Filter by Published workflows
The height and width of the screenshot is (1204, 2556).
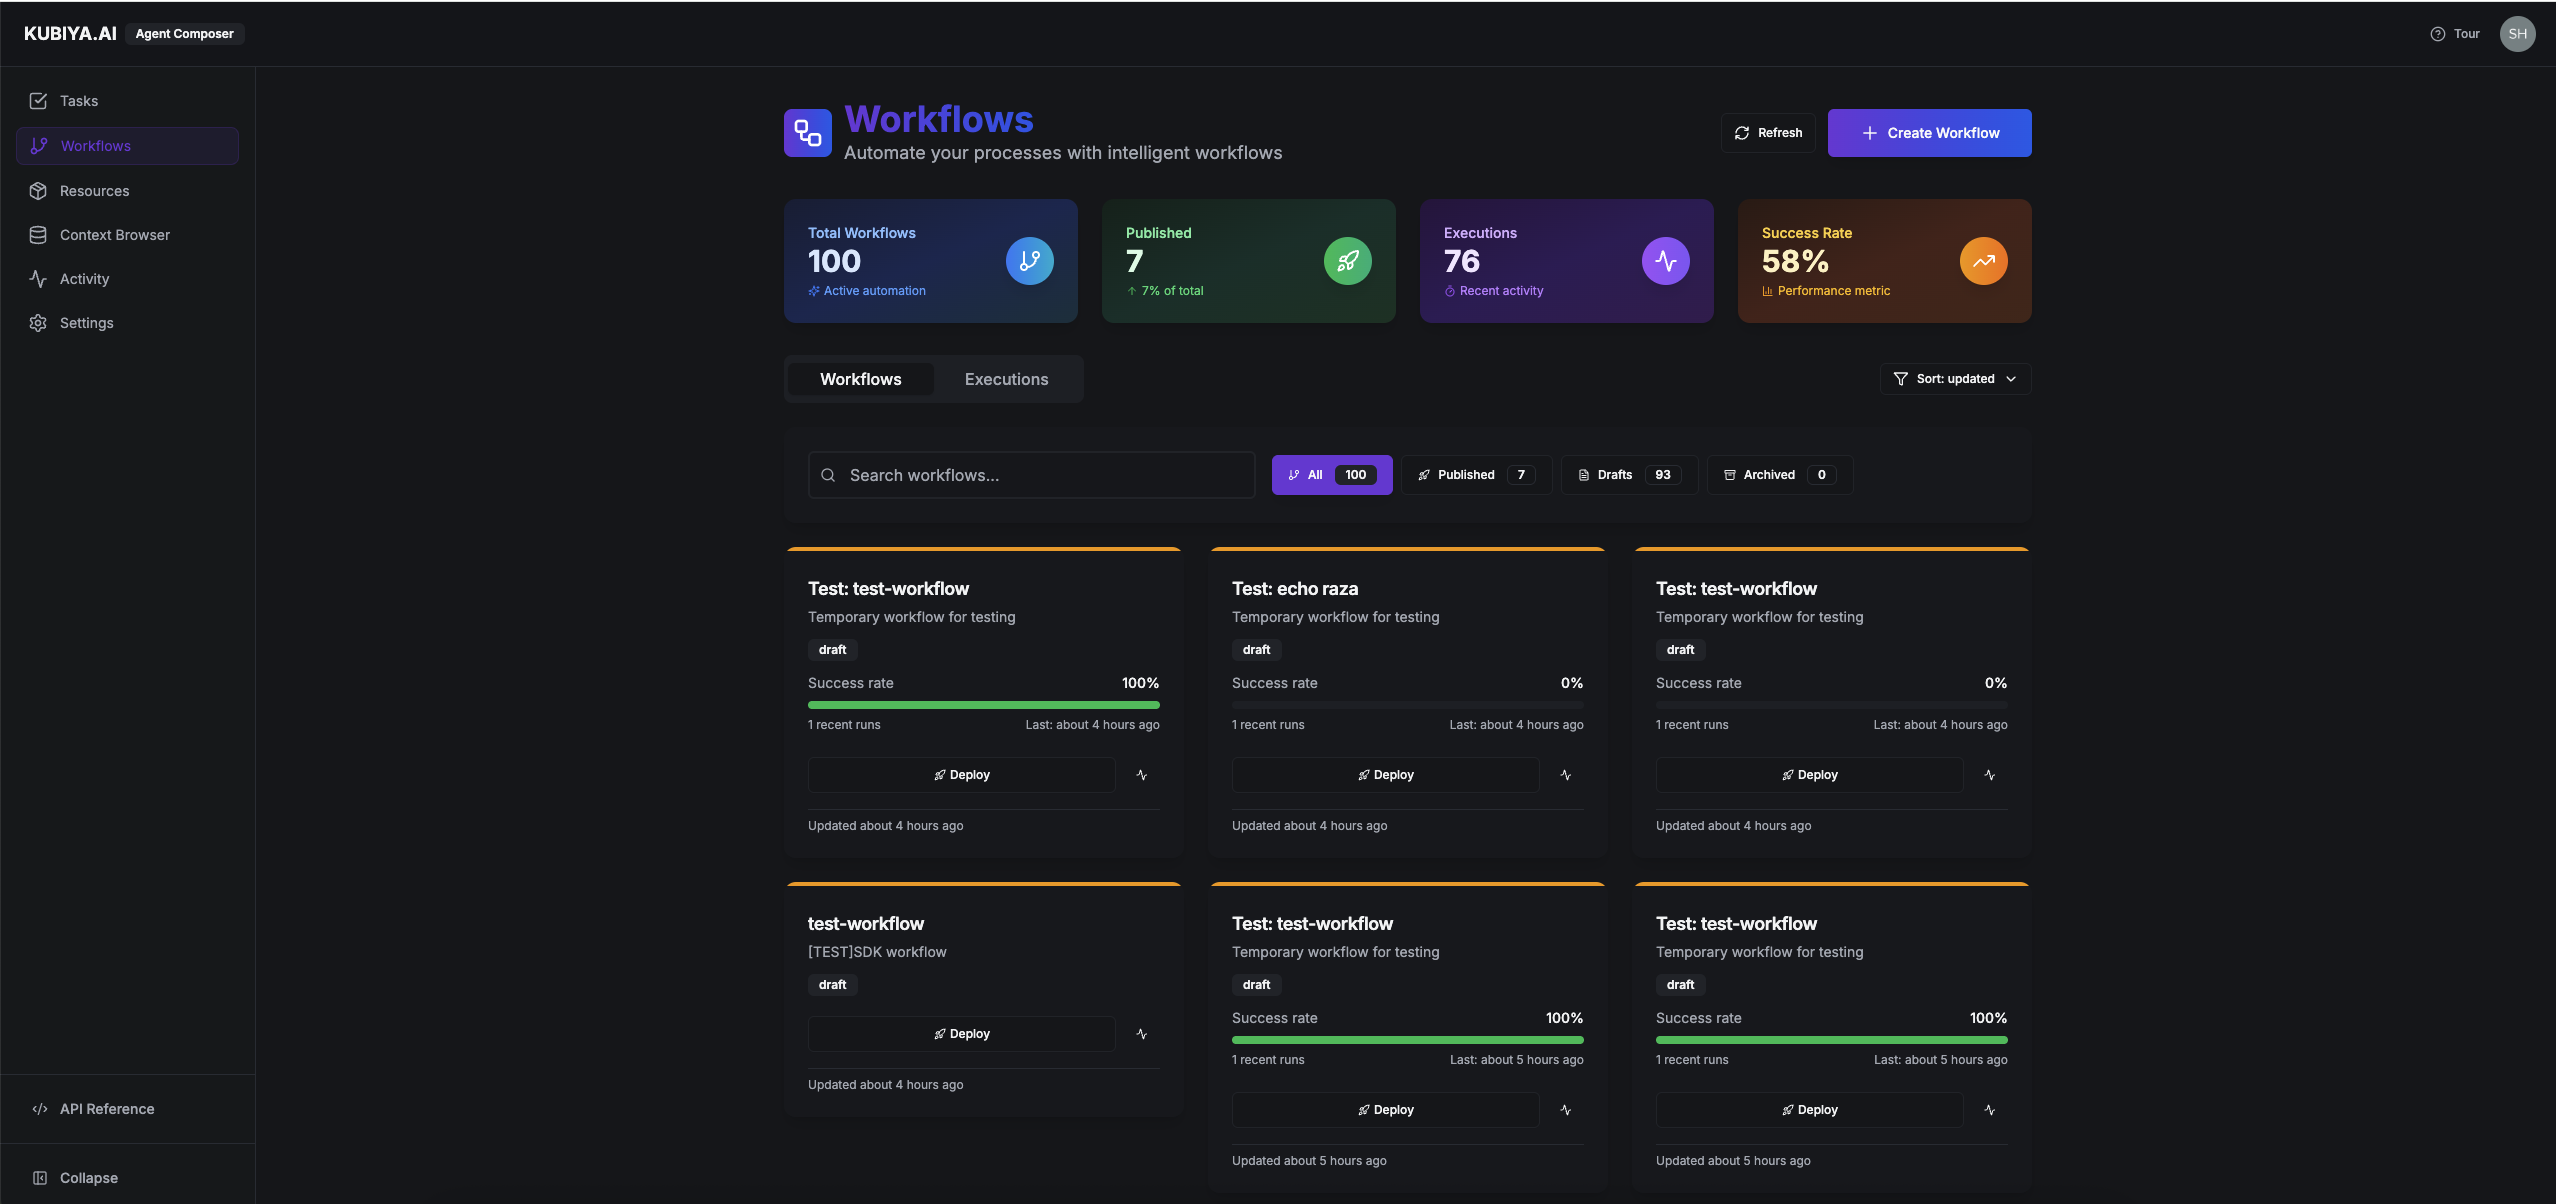(x=1476, y=475)
